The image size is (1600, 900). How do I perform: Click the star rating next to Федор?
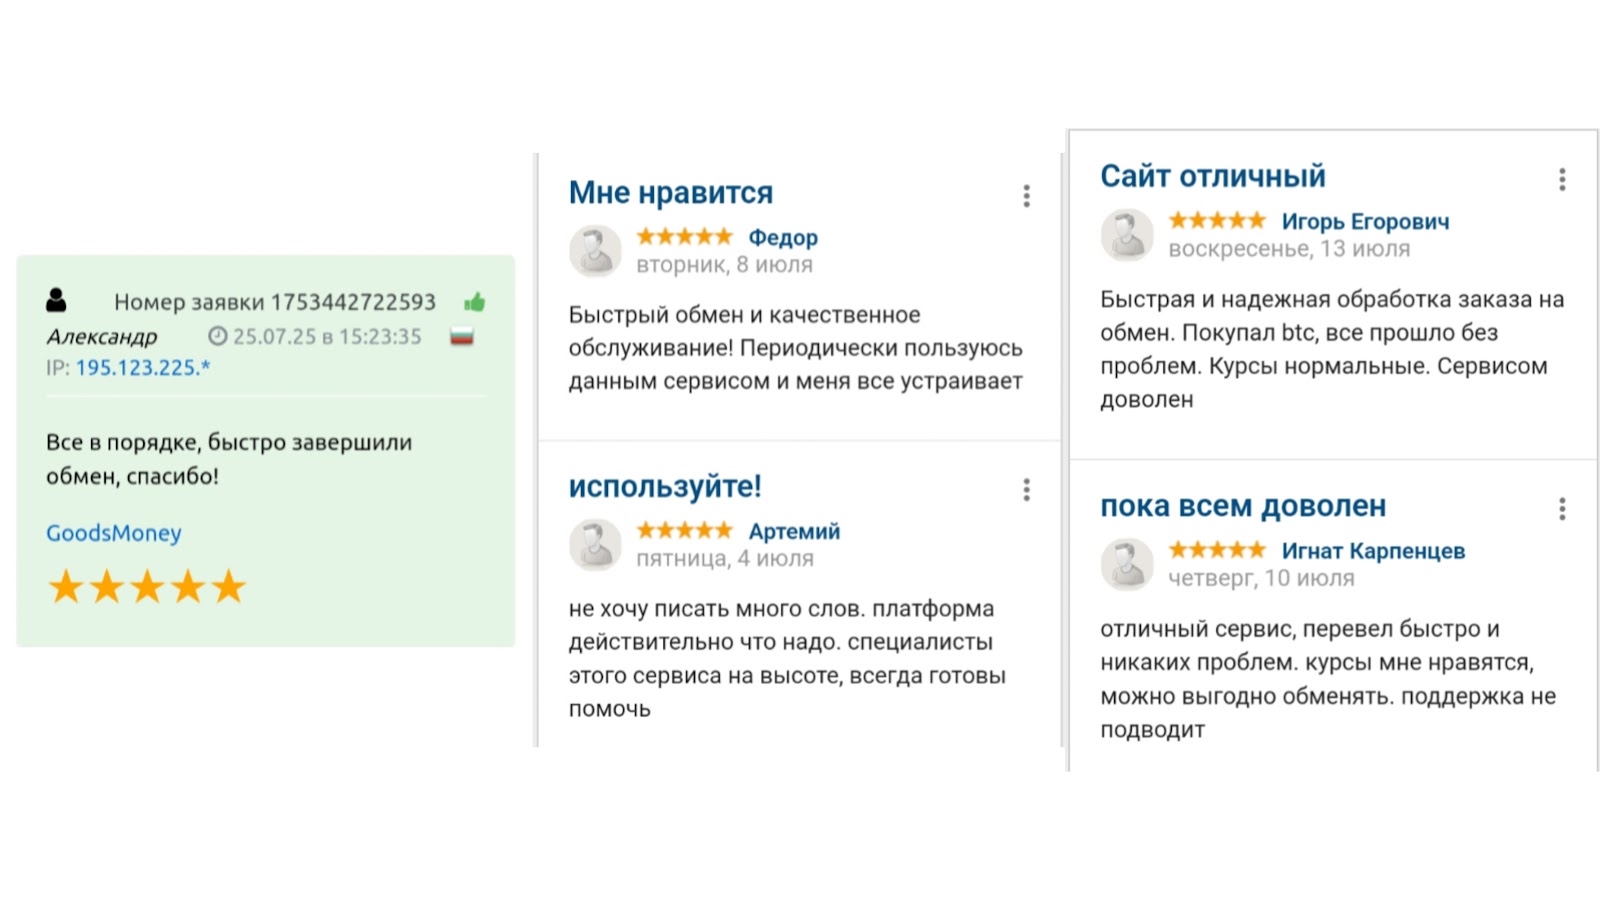pos(685,237)
